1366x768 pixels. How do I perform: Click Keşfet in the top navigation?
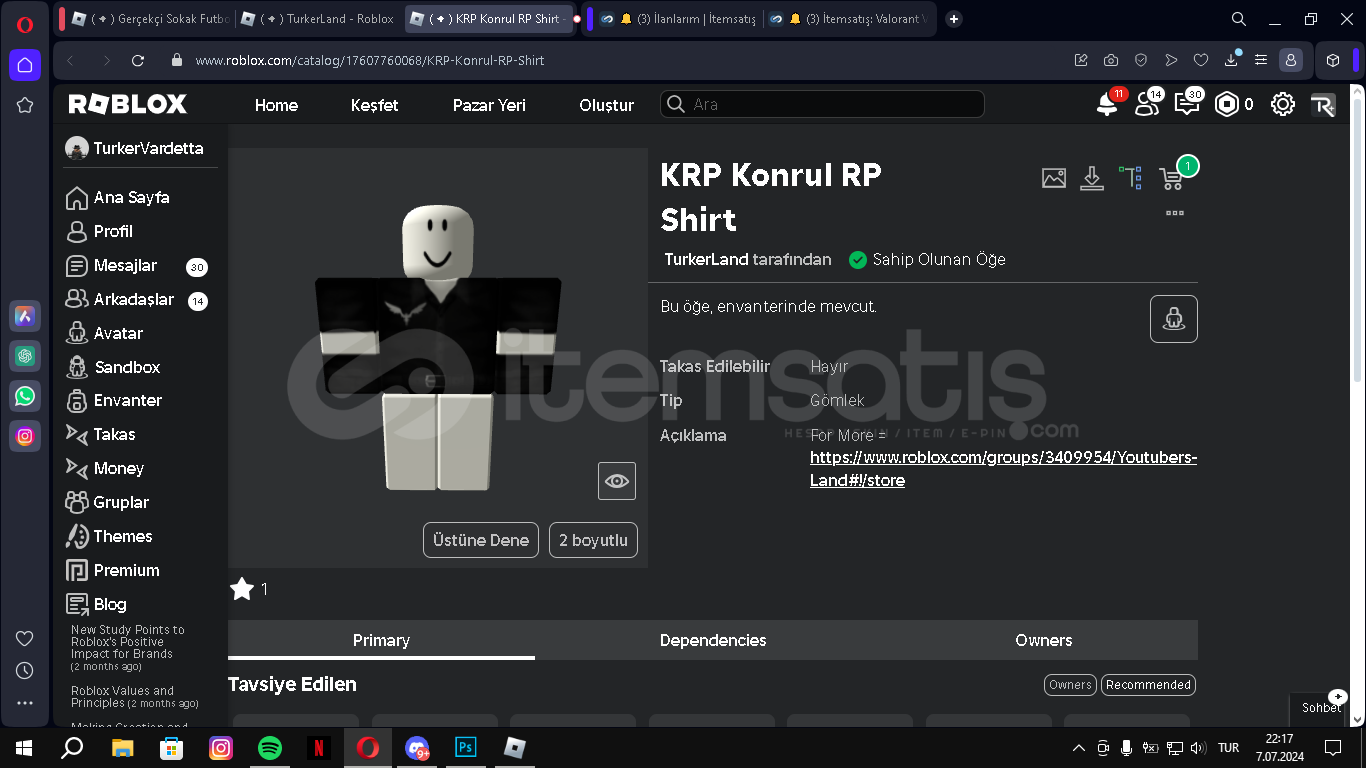coord(374,105)
